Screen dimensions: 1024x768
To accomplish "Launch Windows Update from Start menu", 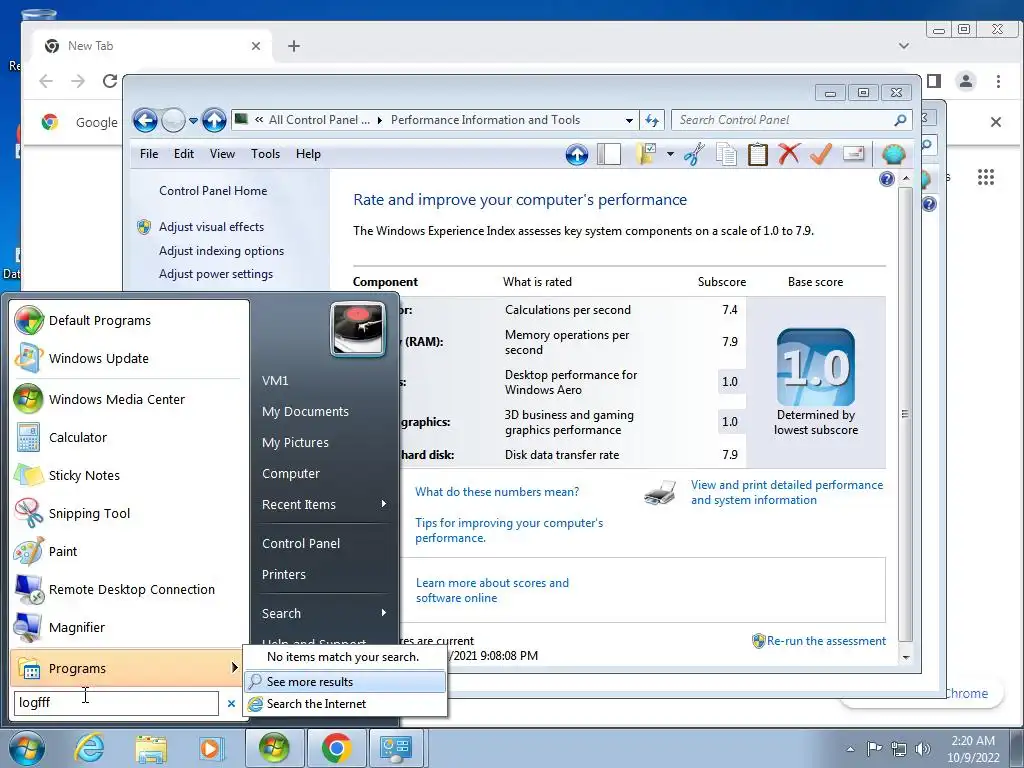I will coord(129,359).
